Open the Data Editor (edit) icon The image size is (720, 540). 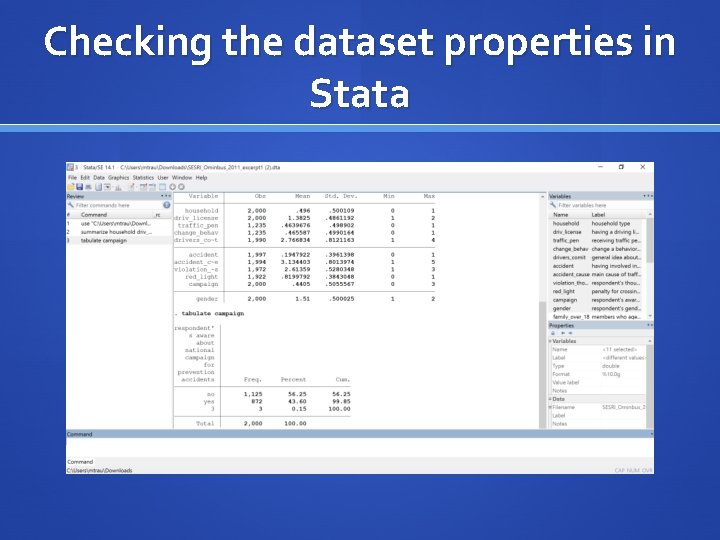pos(143,187)
